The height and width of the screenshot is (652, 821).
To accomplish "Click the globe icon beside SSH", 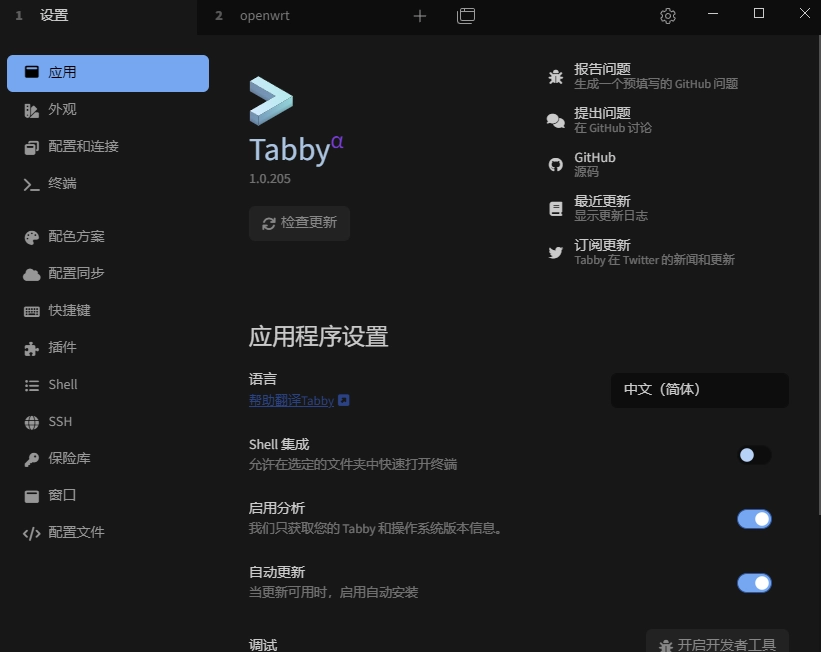I will coord(31,422).
